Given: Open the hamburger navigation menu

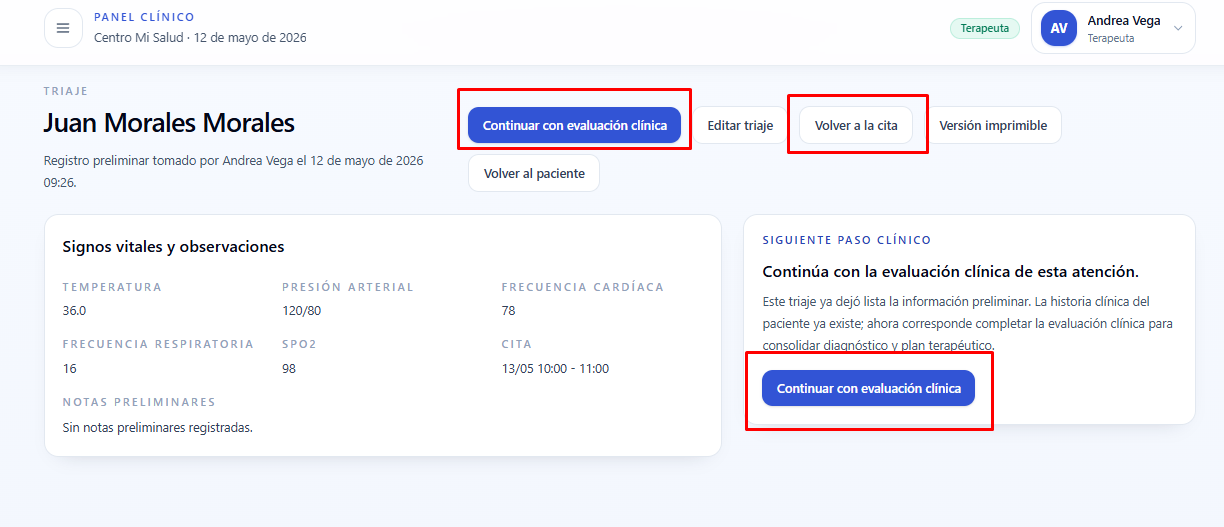Looking at the screenshot, I should 63,28.
